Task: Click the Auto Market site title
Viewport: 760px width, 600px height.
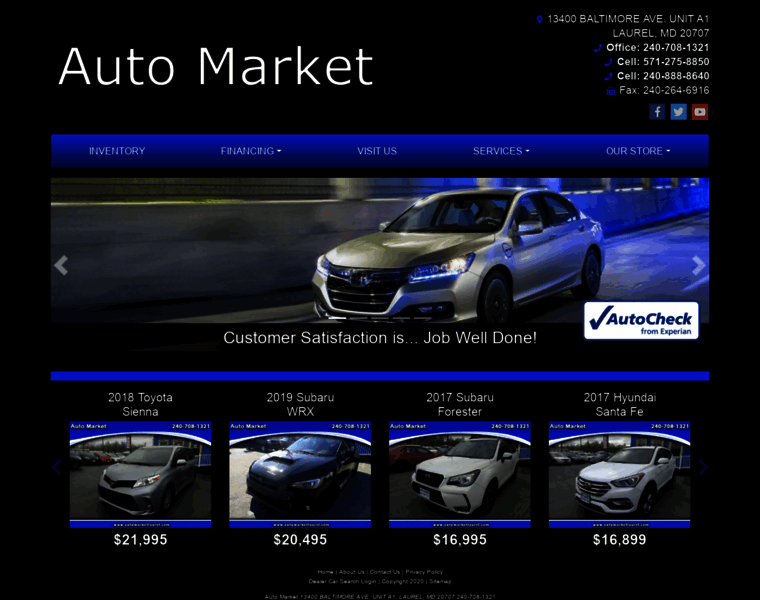Action: click(x=216, y=66)
